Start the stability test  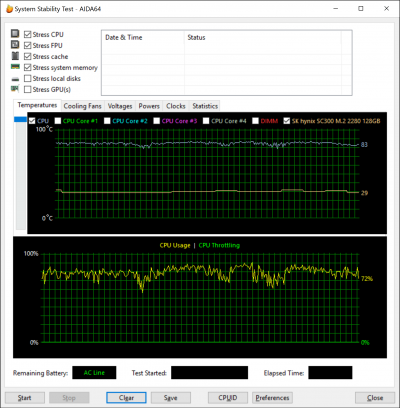click(x=25, y=398)
